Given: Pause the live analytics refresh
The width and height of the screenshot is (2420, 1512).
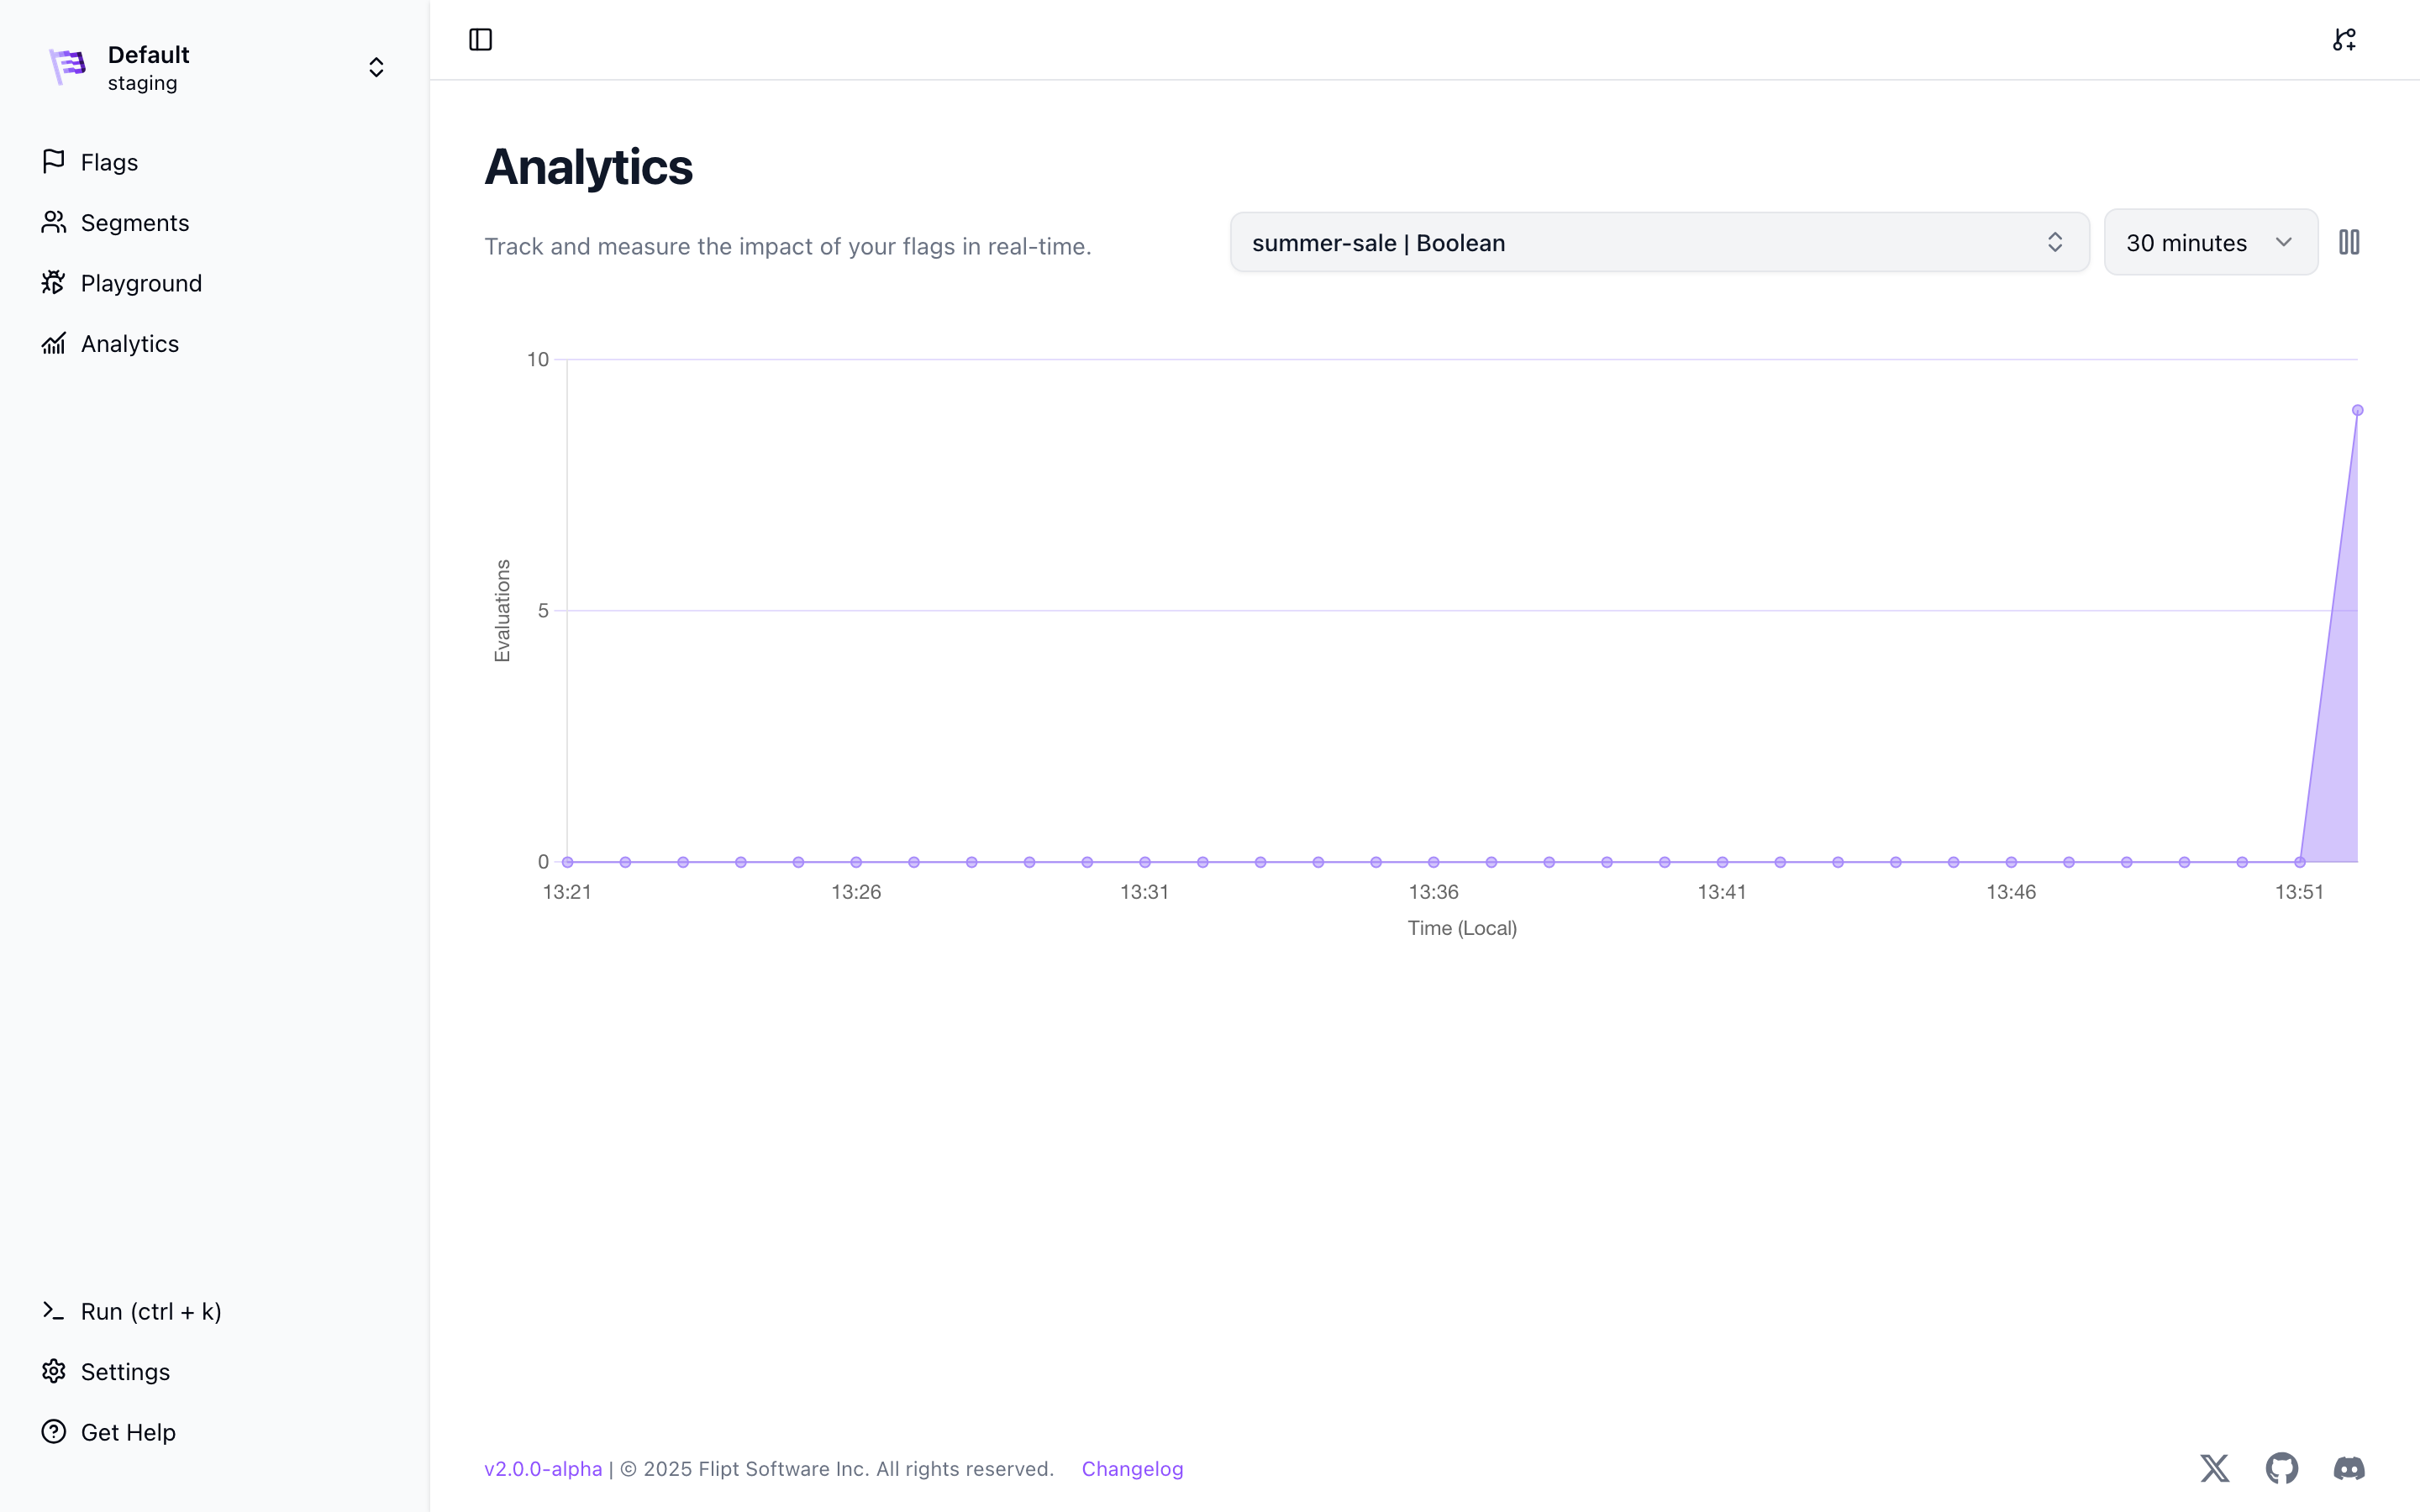Looking at the screenshot, I should click(2349, 242).
